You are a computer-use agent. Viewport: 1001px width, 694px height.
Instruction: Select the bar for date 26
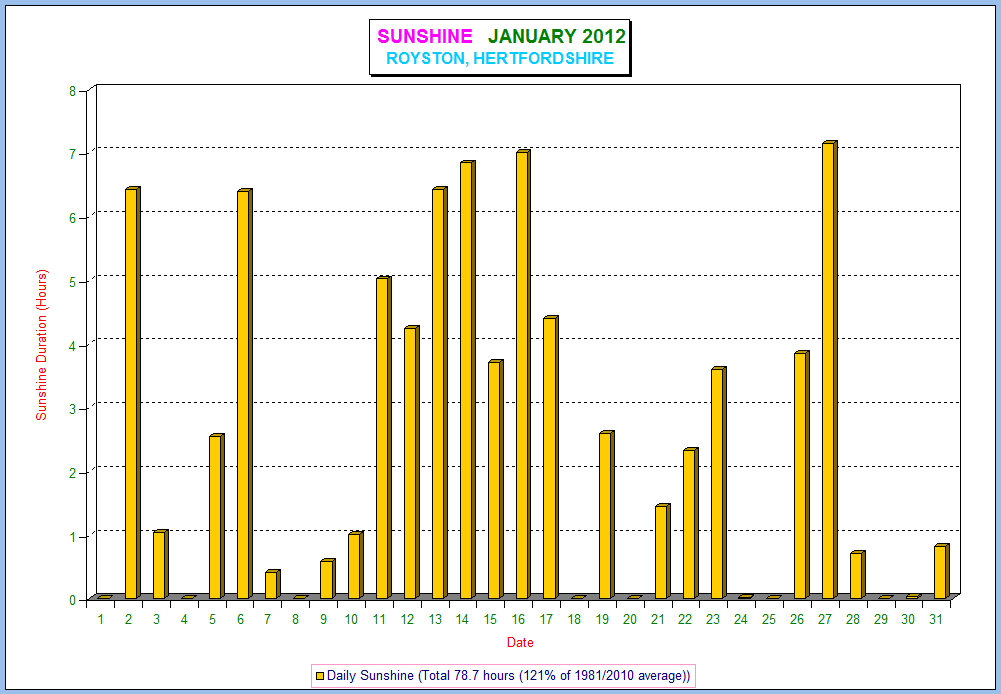(x=802, y=475)
